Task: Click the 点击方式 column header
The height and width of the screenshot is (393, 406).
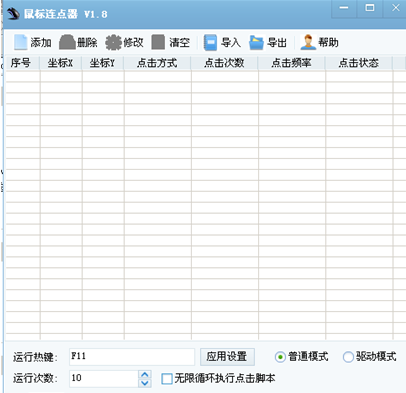Action: click(x=157, y=63)
